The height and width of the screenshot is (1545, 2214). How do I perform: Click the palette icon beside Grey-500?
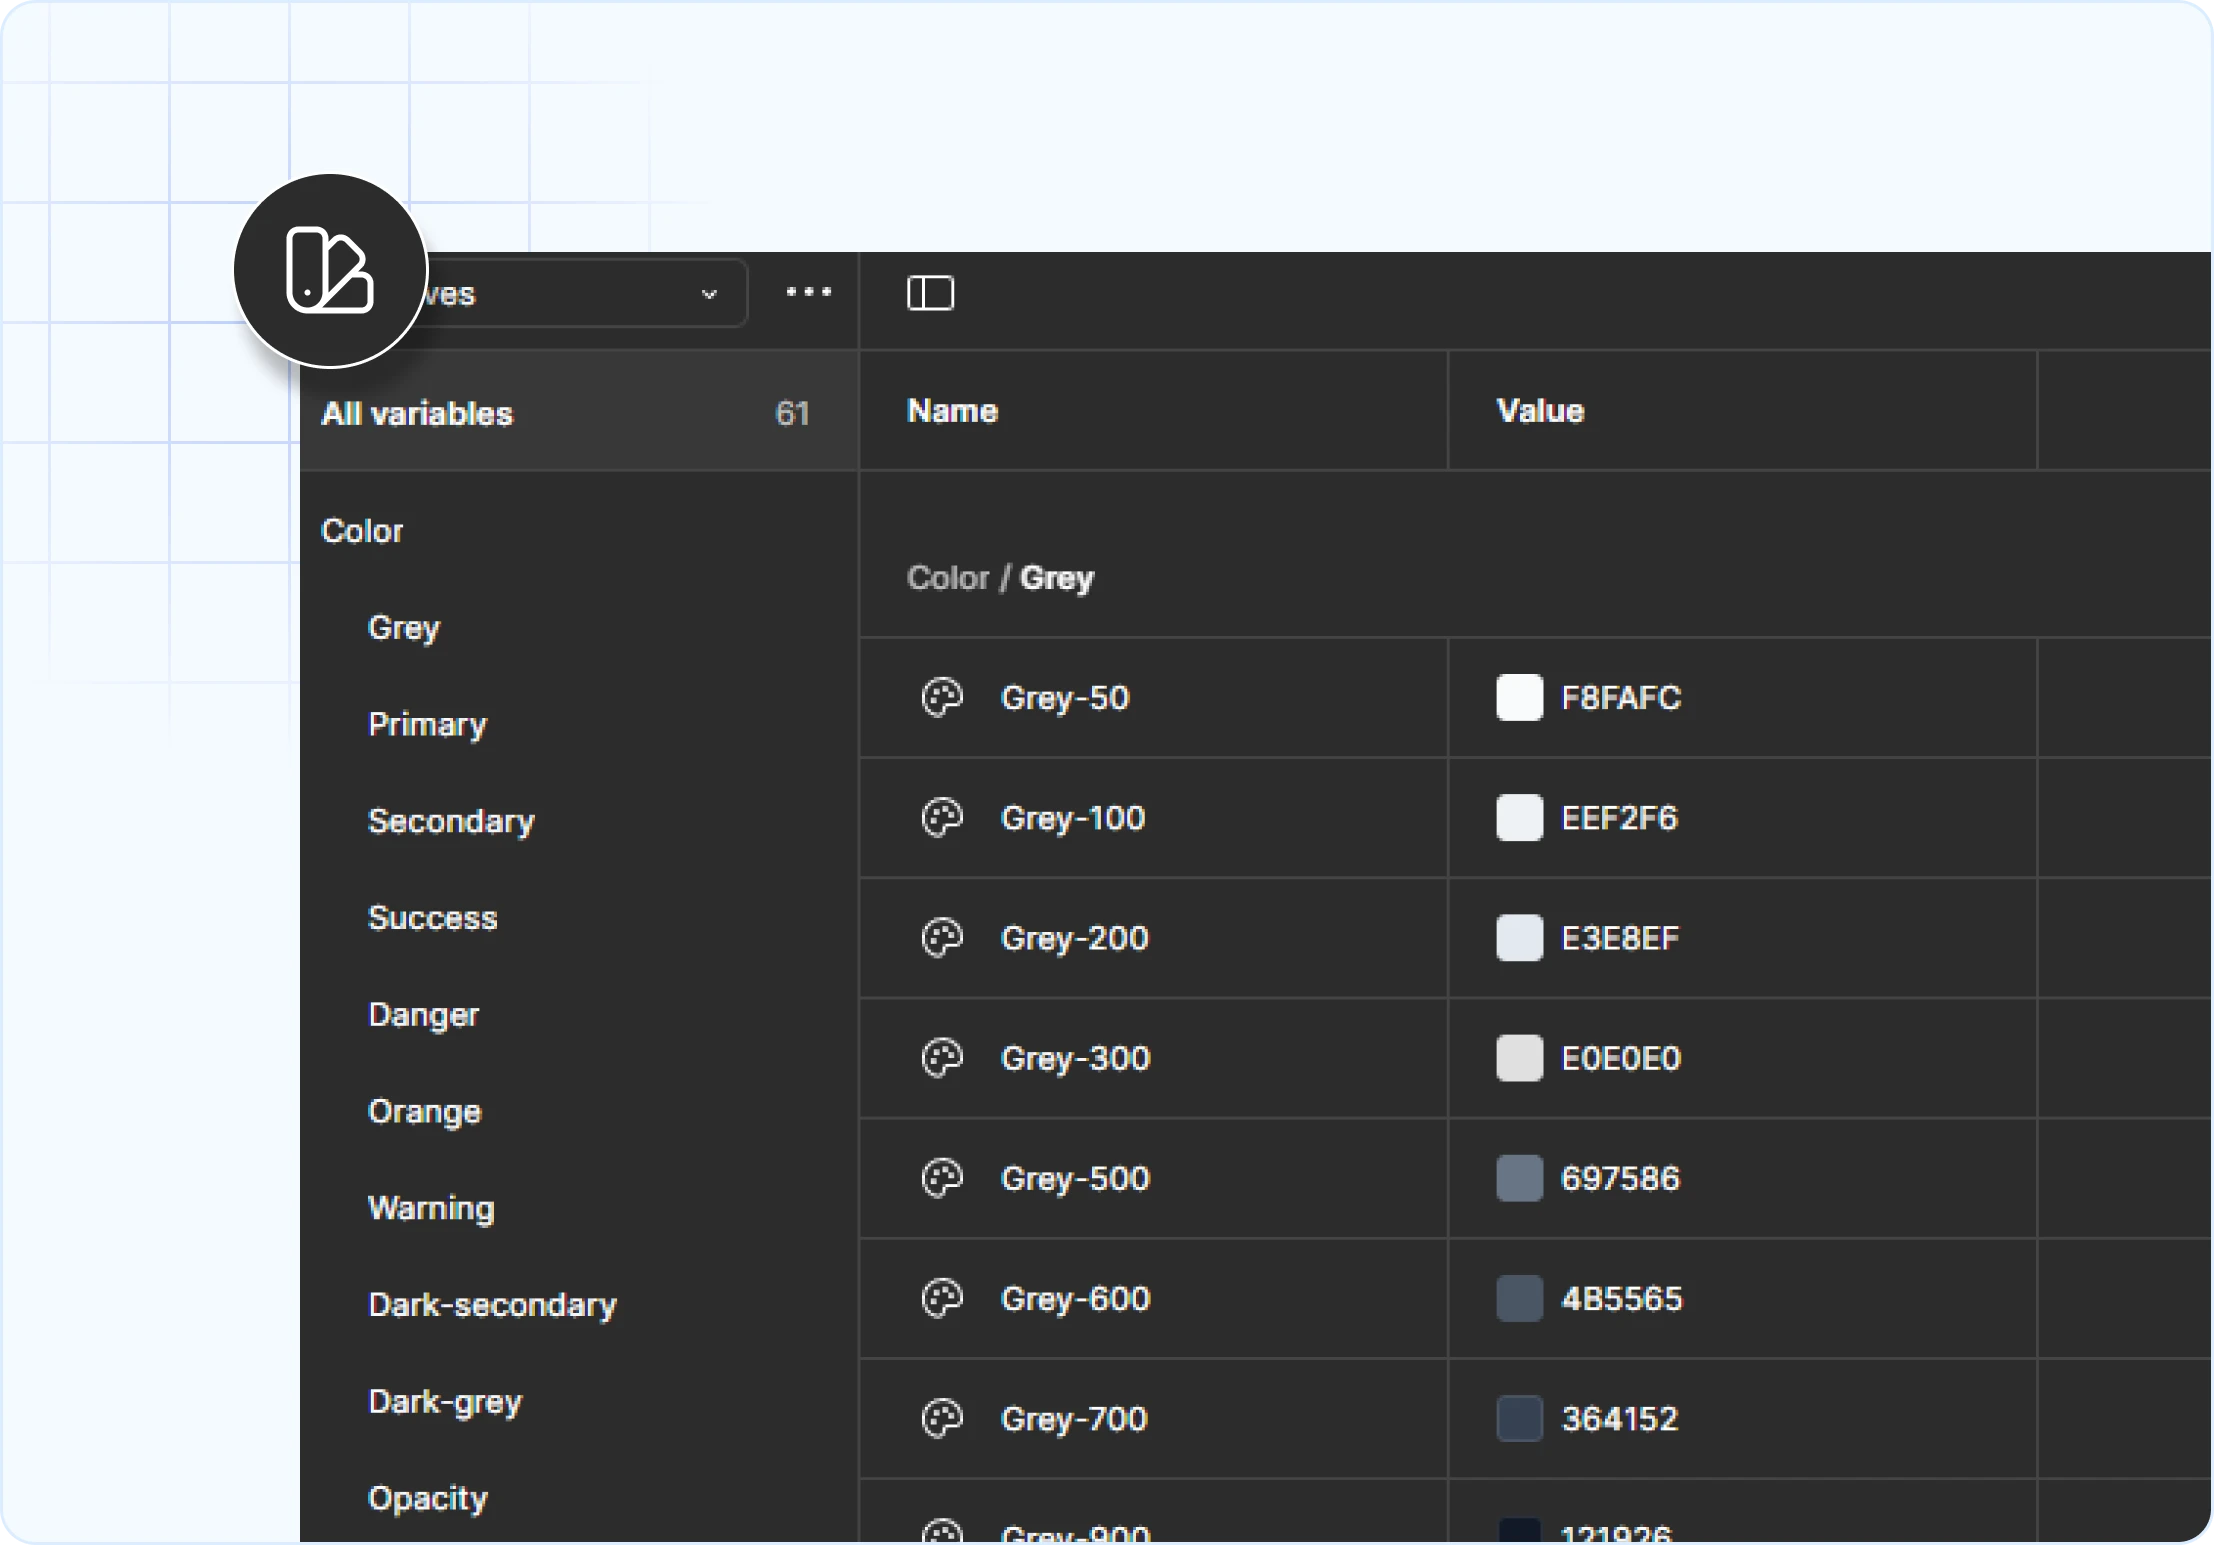click(x=941, y=1178)
